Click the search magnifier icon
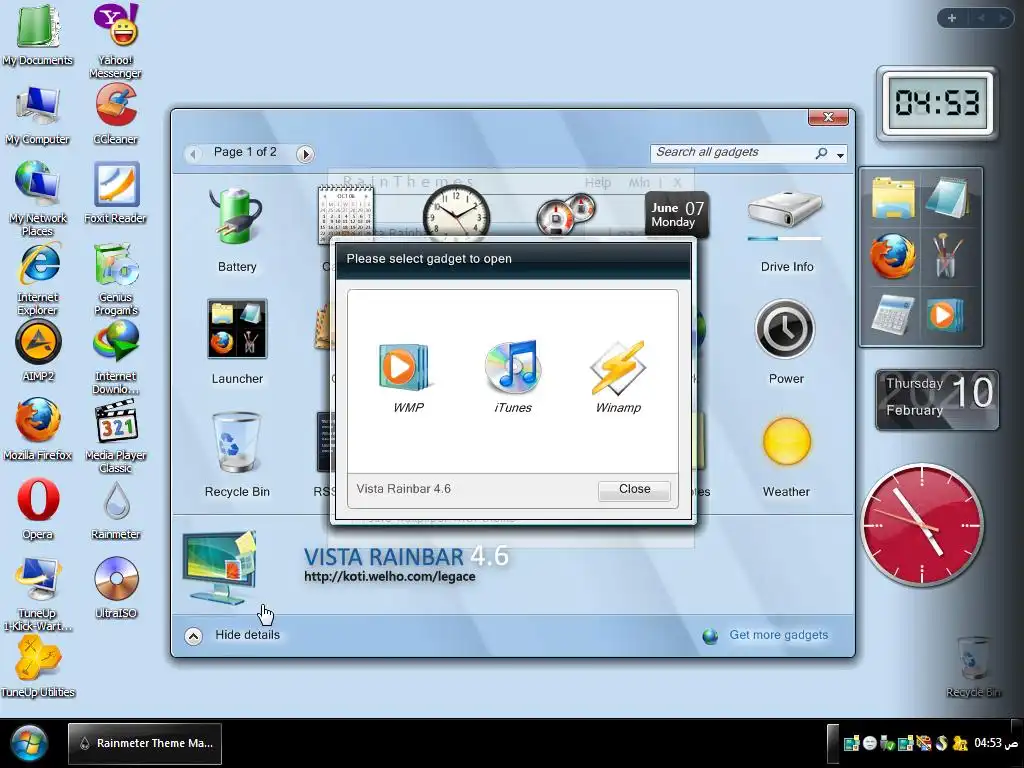The width and height of the screenshot is (1024, 768). click(x=822, y=153)
